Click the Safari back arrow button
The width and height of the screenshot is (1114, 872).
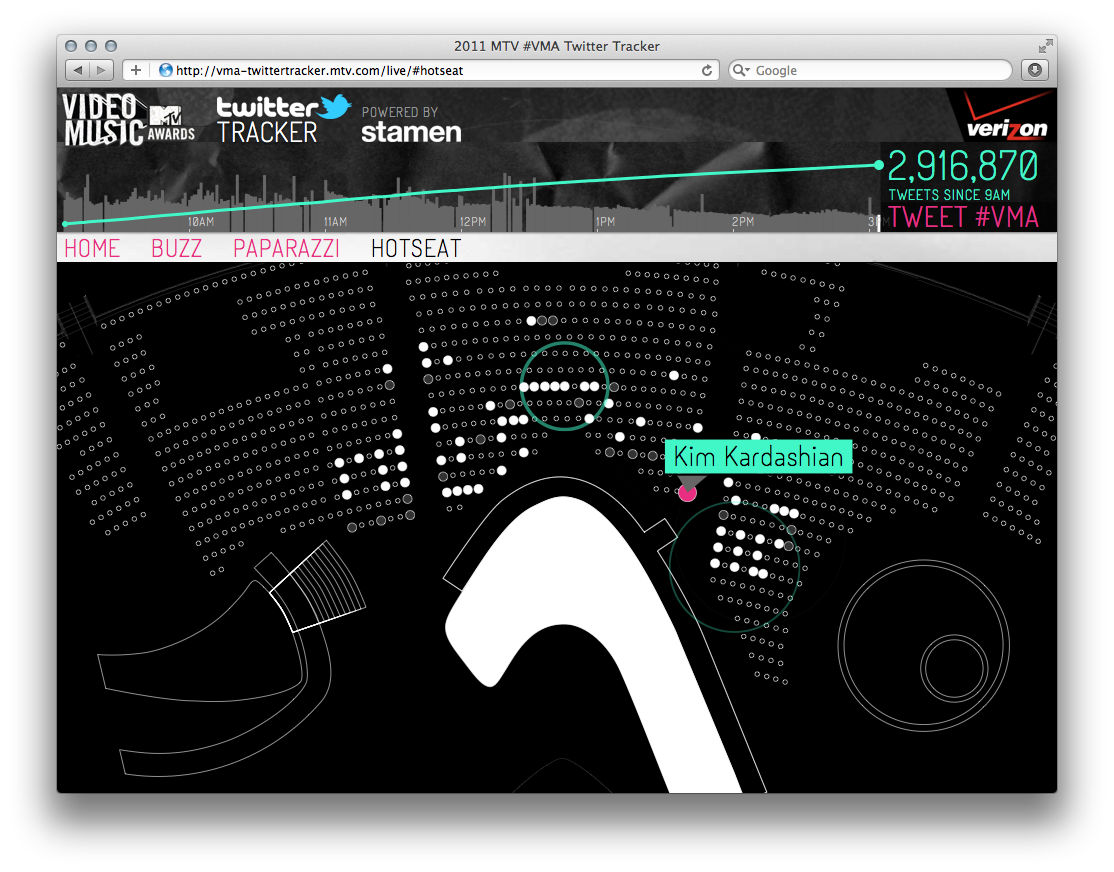coord(78,70)
